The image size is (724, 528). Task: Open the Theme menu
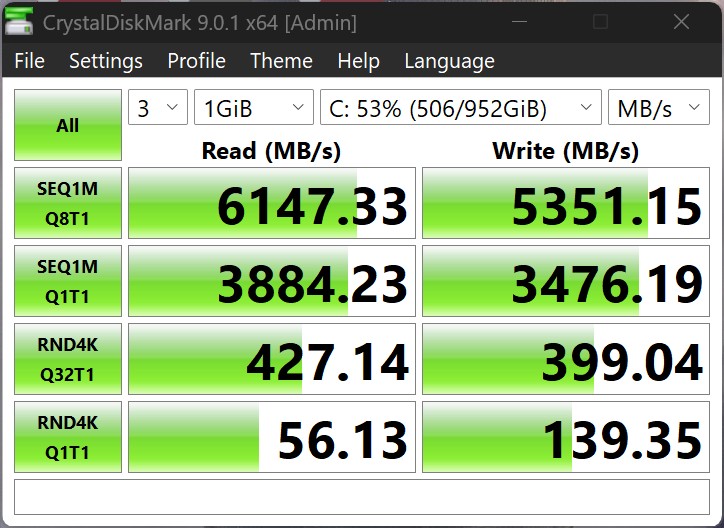(x=281, y=61)
